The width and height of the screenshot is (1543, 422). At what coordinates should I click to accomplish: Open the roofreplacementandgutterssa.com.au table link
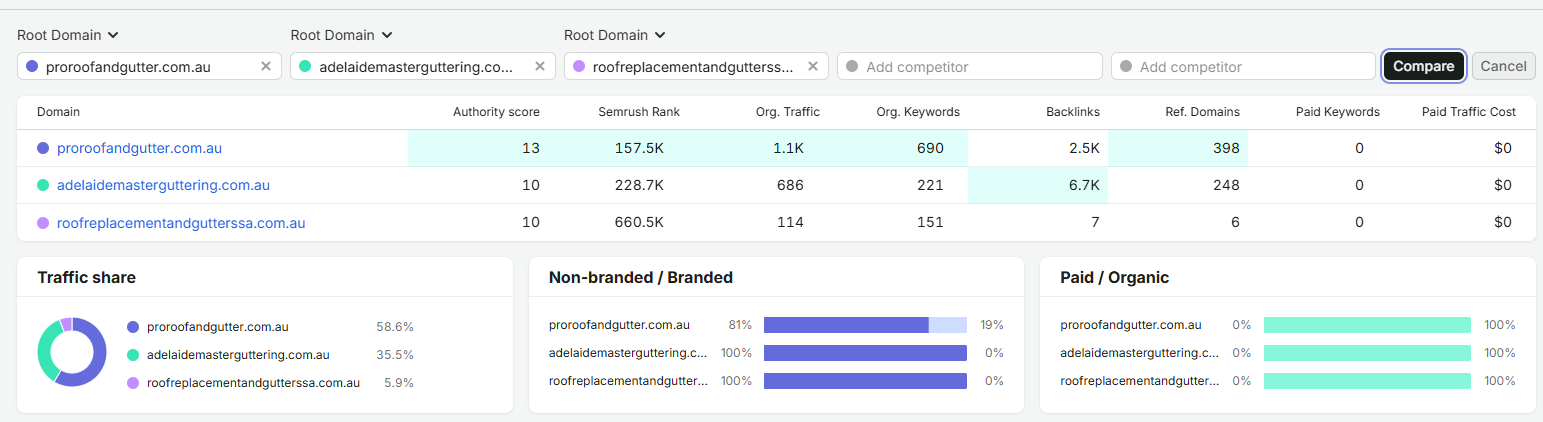181,223
